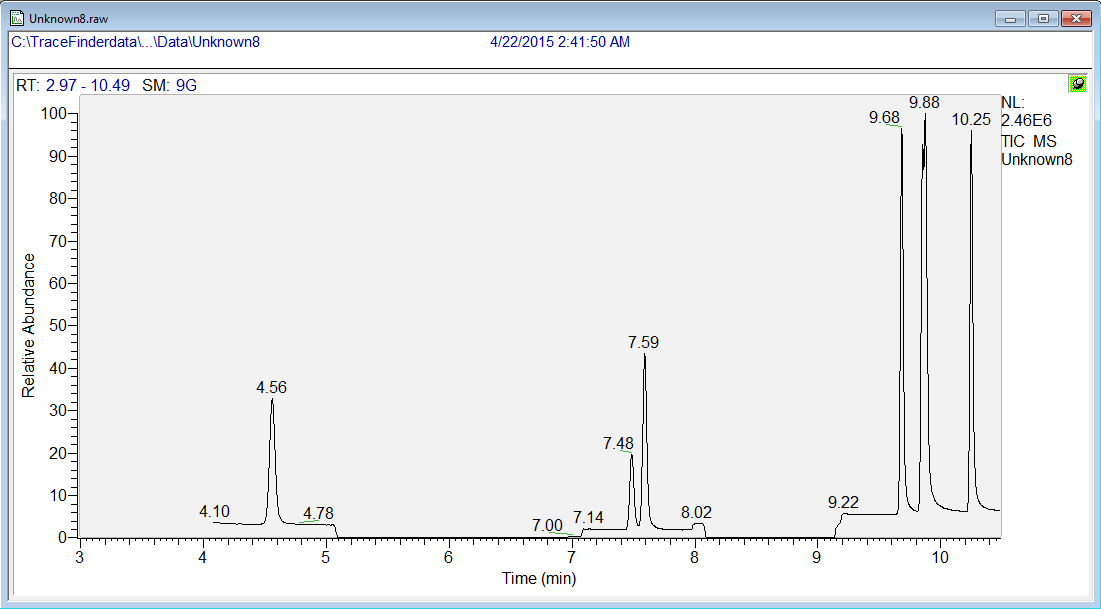Click the Relative Abundance y-axis label
Image resolution: width=1101 pixels, height=609 pixels.
pos(29,325)
